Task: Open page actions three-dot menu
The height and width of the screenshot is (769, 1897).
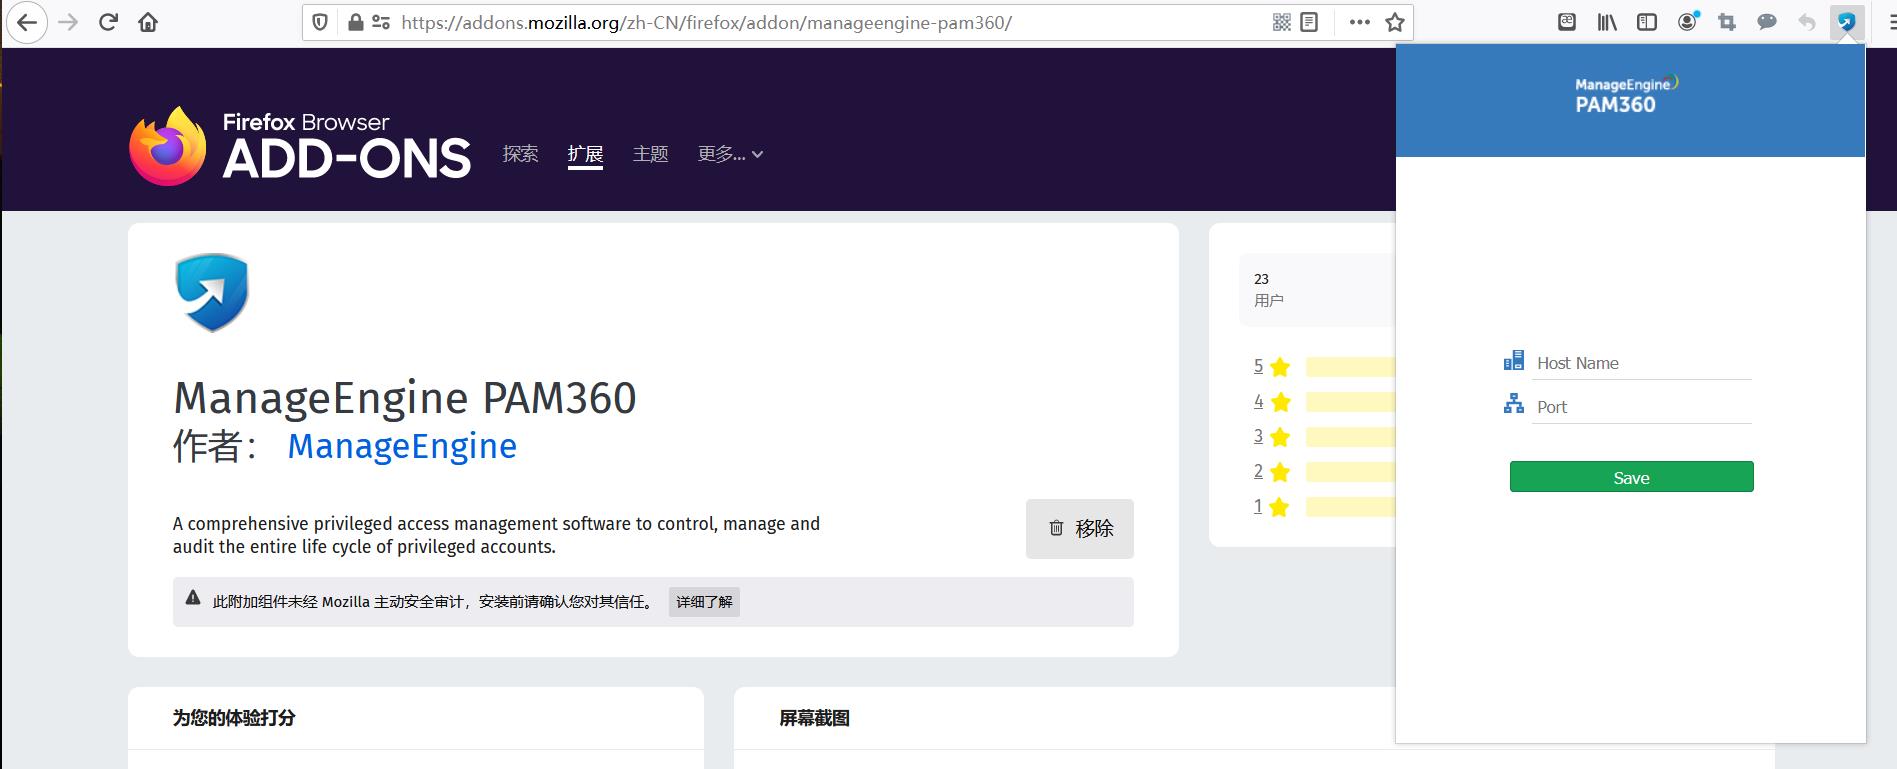Action: [1359, 22]
